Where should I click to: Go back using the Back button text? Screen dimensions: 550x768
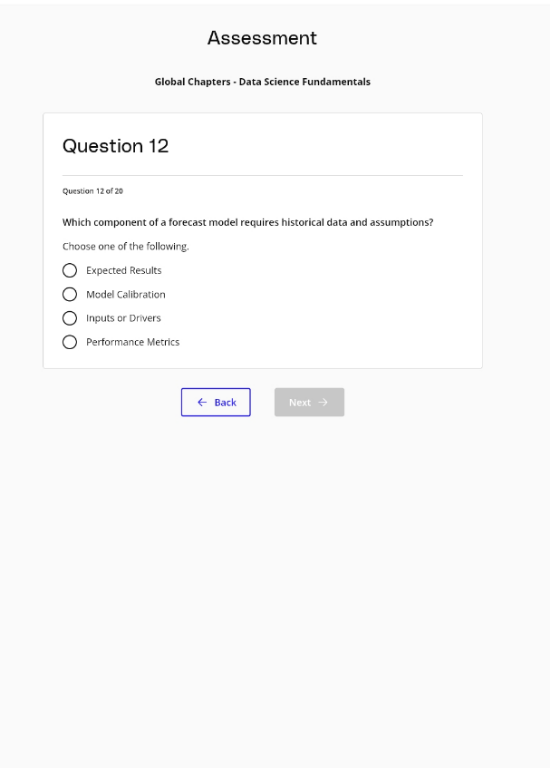225,402
